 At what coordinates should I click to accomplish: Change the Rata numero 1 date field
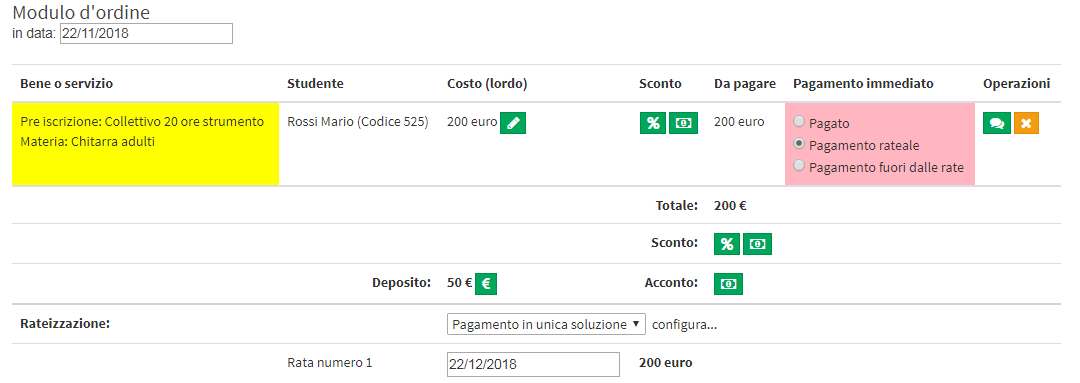point(534,363)
